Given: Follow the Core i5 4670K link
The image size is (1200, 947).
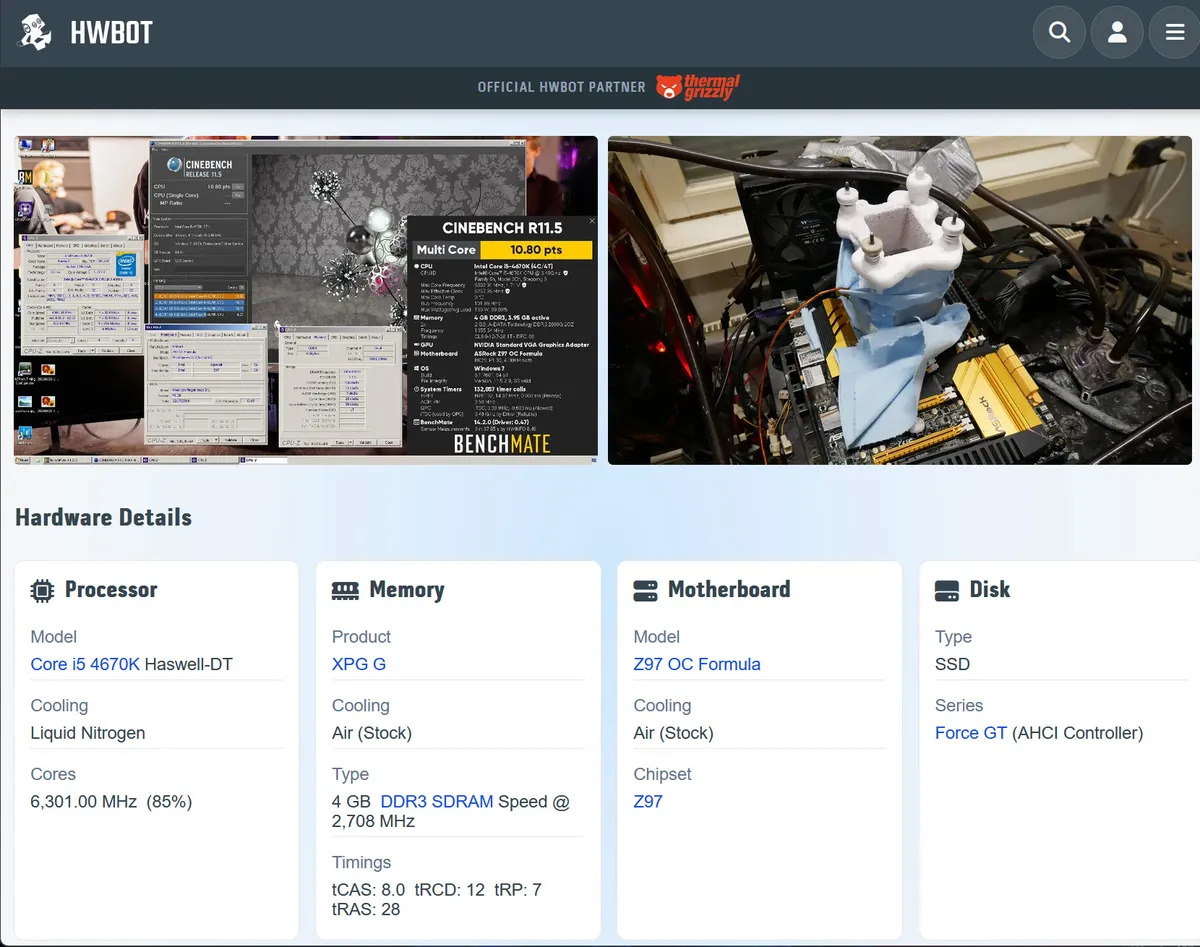Looking at the screenshot, I should 85,664.
